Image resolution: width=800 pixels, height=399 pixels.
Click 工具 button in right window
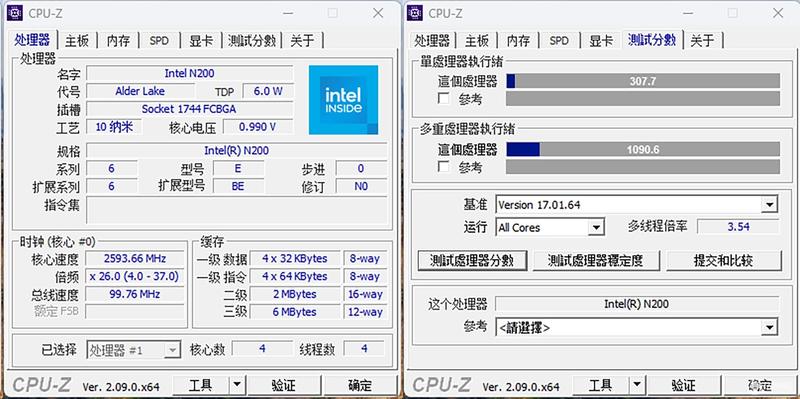click(x=601, y=385)
